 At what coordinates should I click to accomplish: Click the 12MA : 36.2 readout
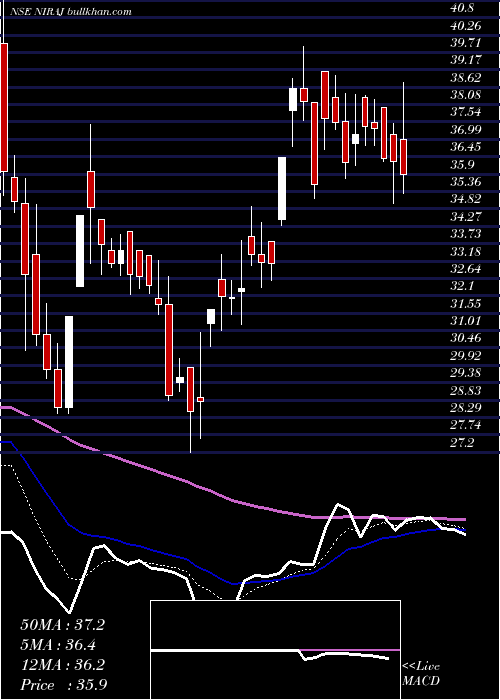(x=62, y=665)
